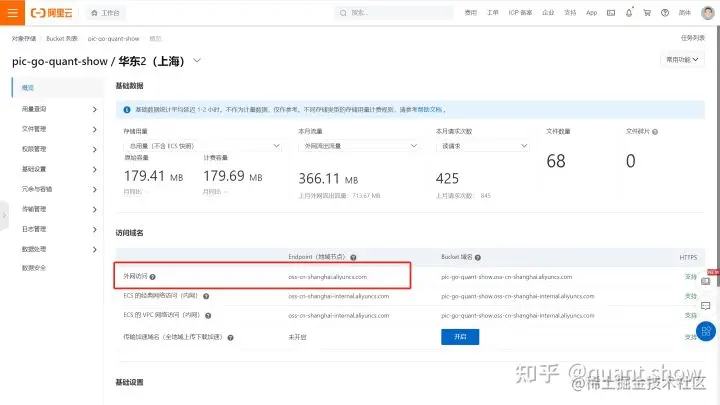Viewport: 720px width, 405px height.
Task: Select pic-go-quant-show.oss-cn-shanghai.aliyuncs.com bucket domain
Action: pyautogui.click(x=506, y=277)
